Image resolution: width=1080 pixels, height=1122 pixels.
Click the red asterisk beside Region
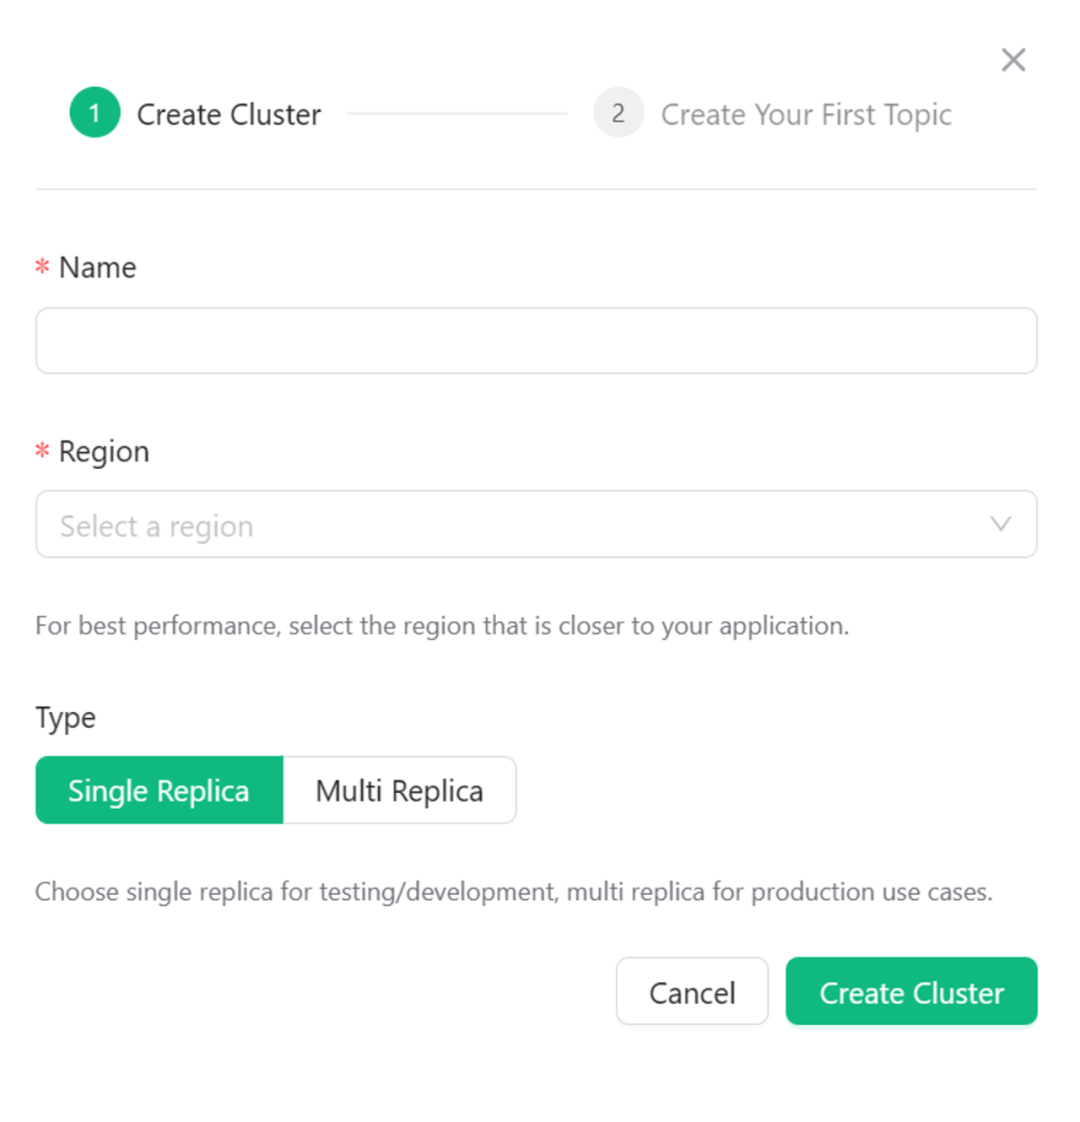click(42, 452)
